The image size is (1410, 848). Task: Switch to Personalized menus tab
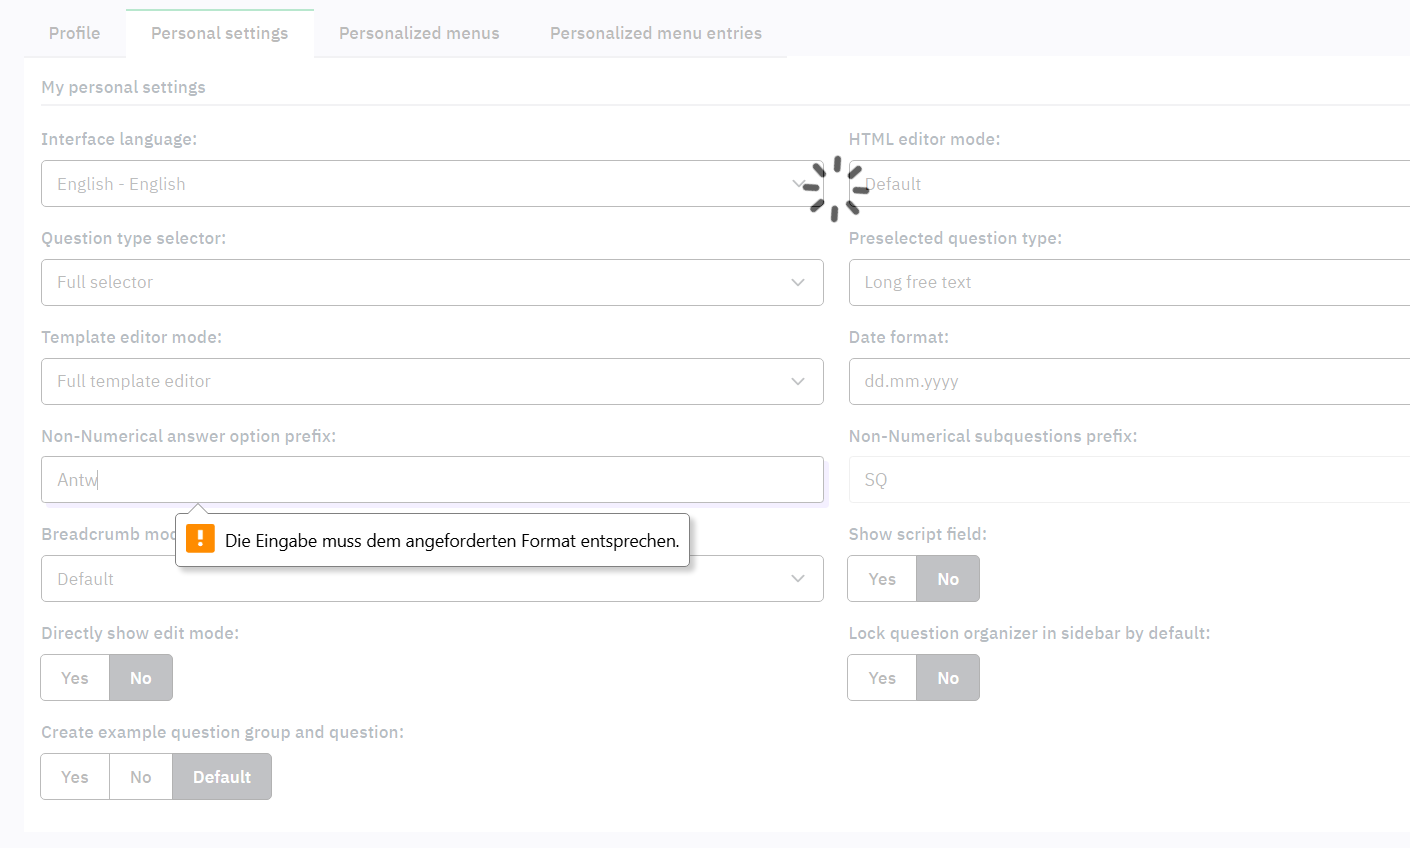[419, 33]
